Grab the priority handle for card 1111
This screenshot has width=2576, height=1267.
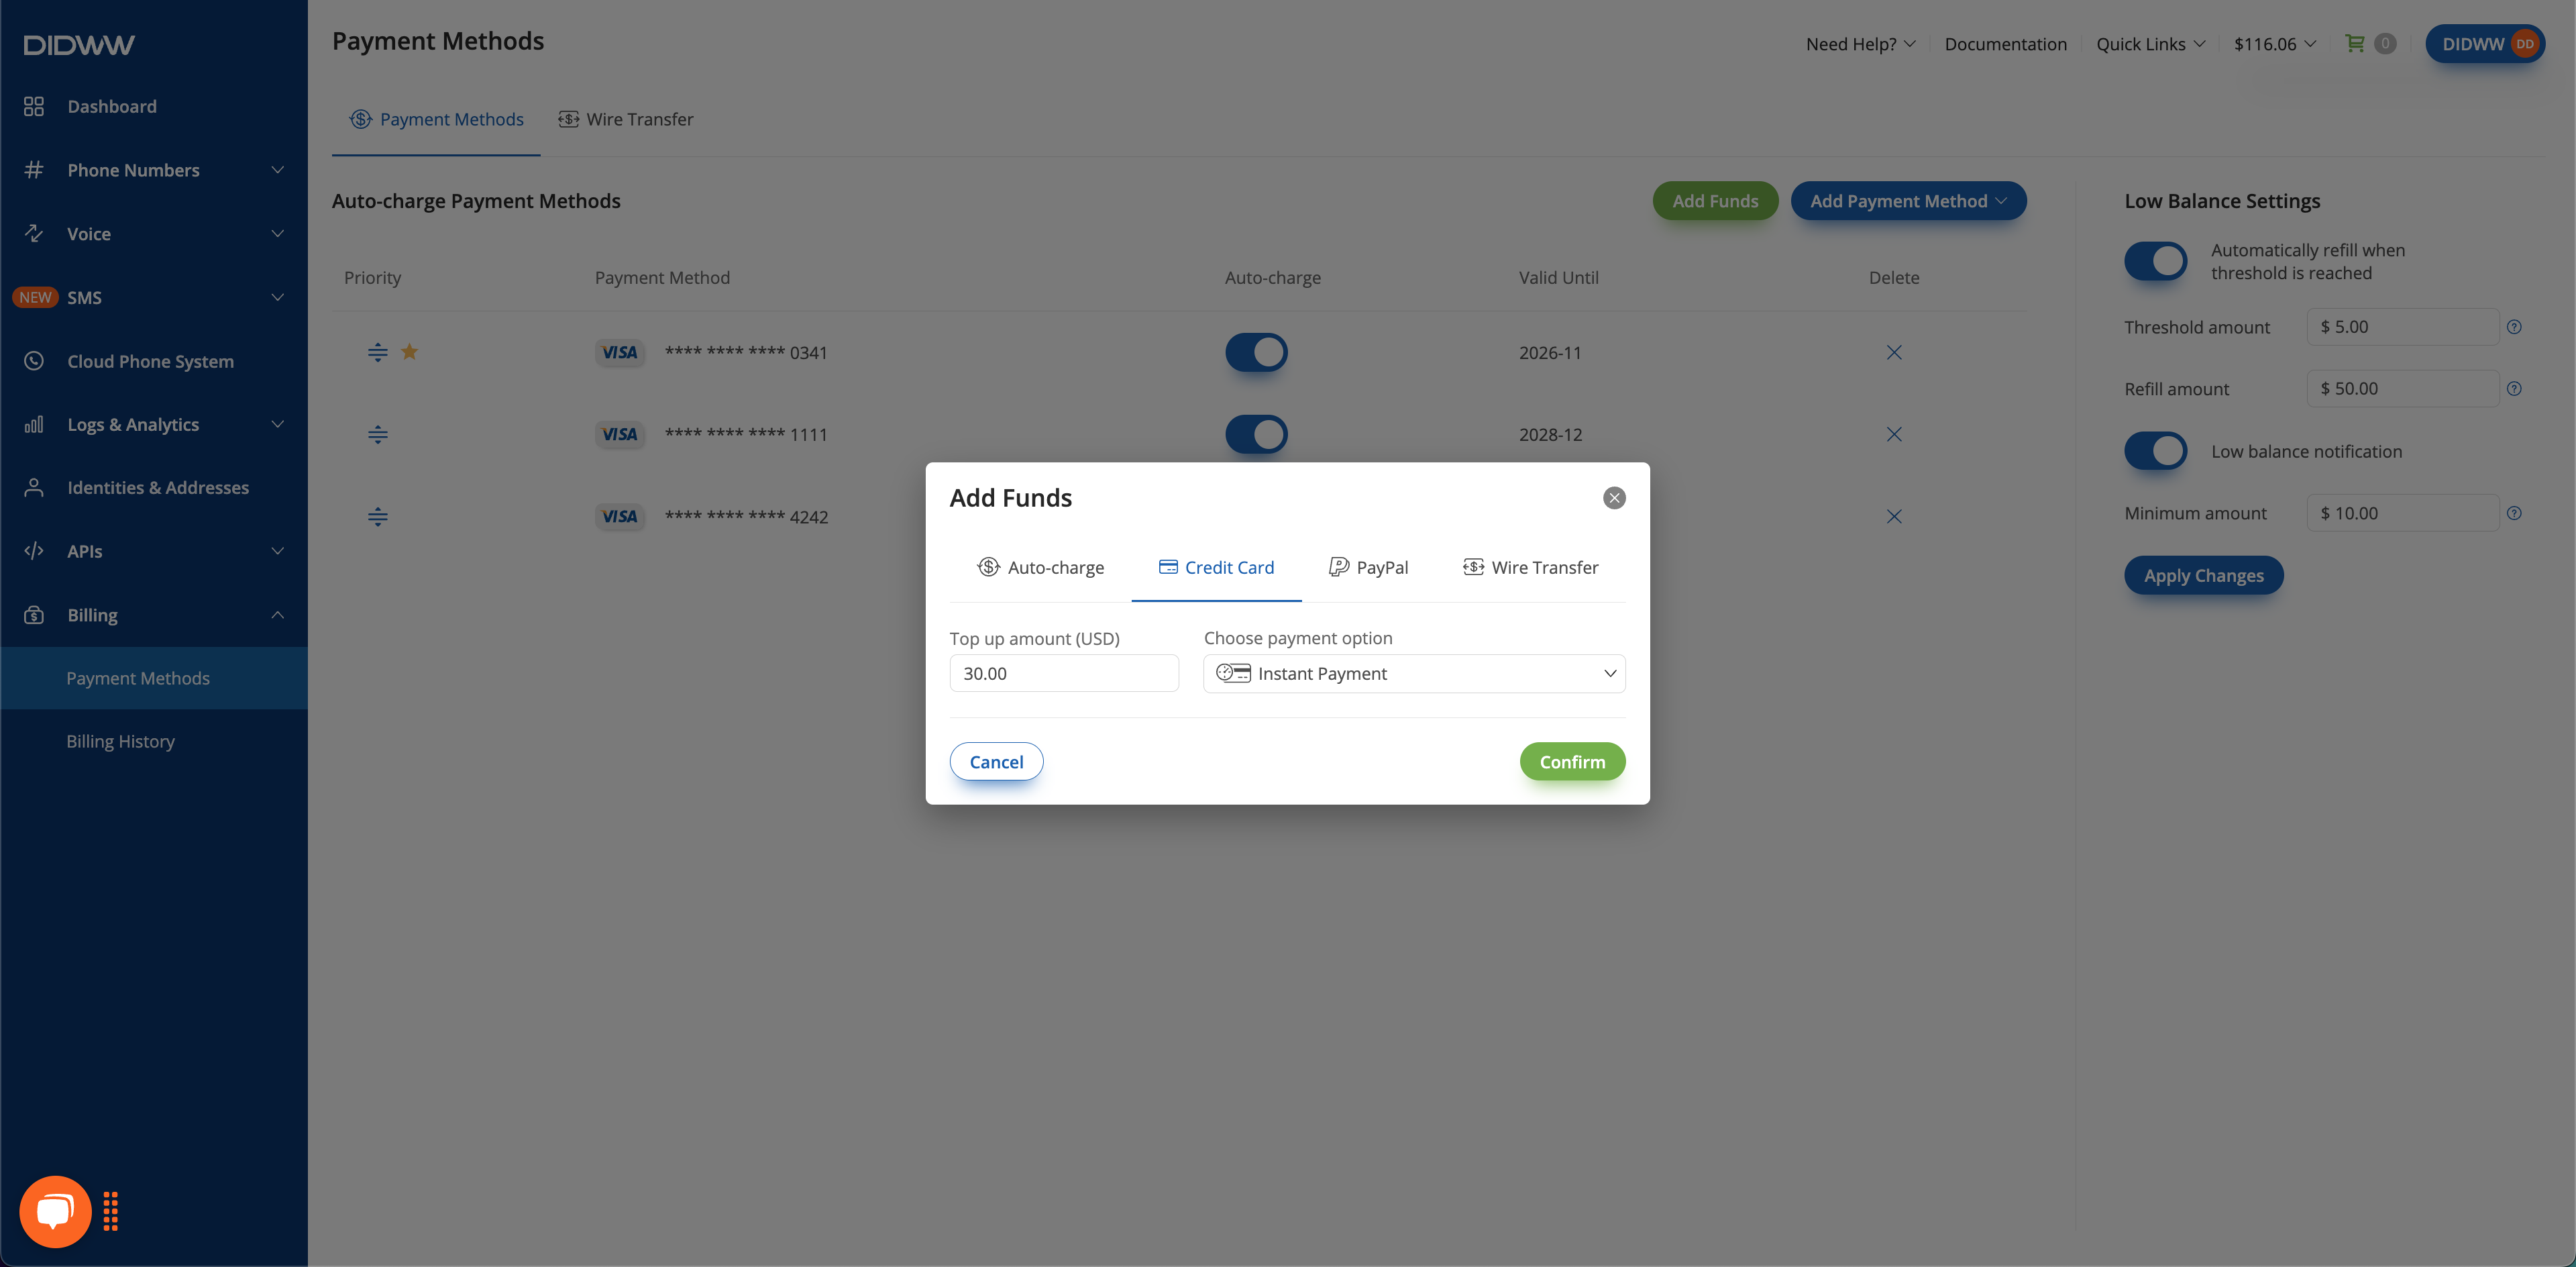click(377, 434)
